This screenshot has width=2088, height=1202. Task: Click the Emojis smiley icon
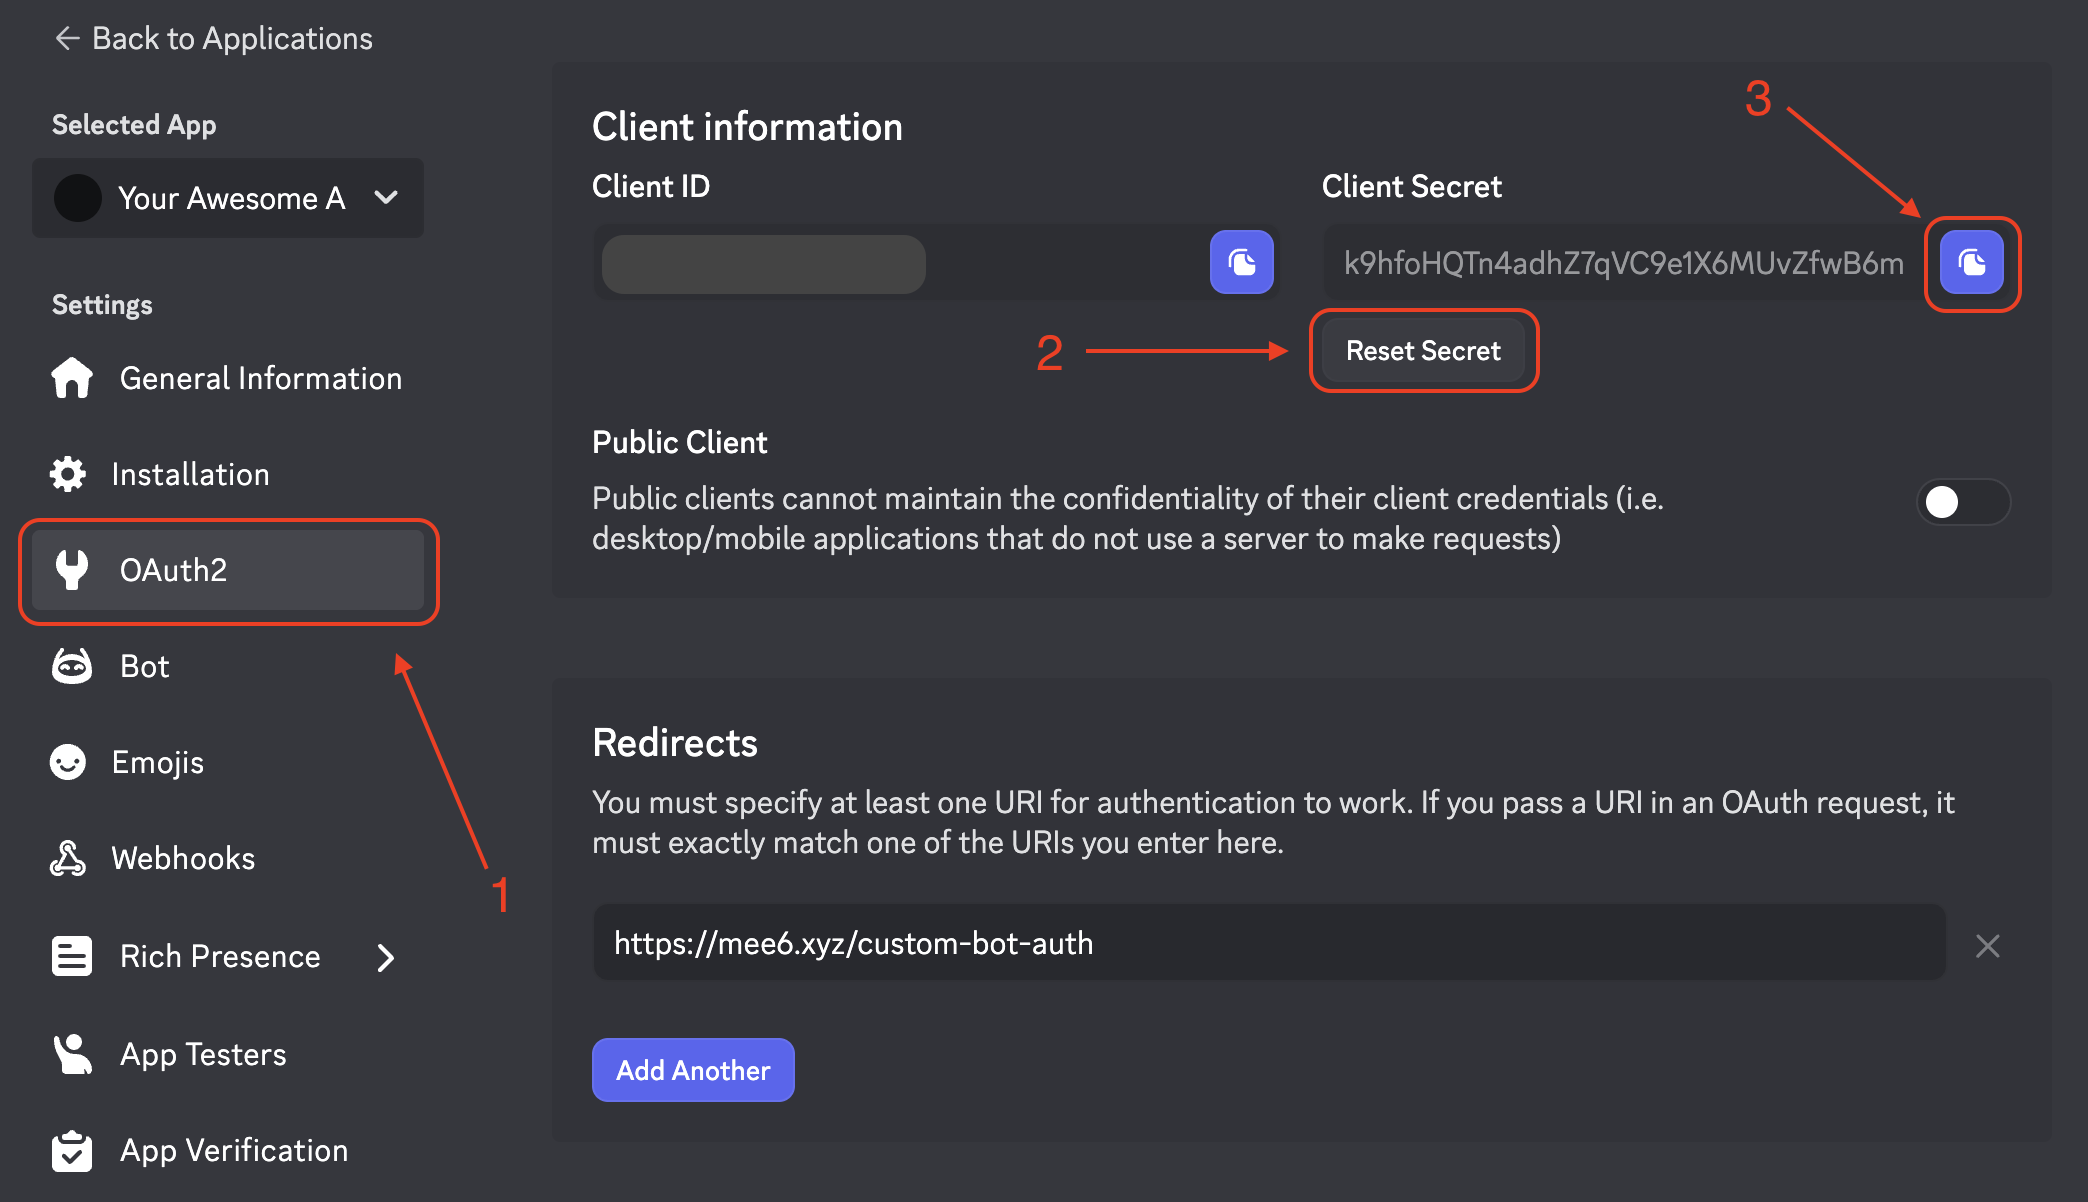coord(68,762)
